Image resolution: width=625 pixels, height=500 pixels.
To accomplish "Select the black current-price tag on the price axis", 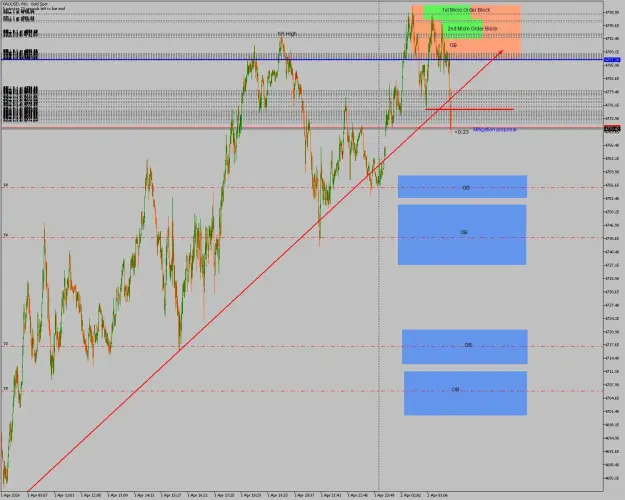I will click(x=612, y=129).
